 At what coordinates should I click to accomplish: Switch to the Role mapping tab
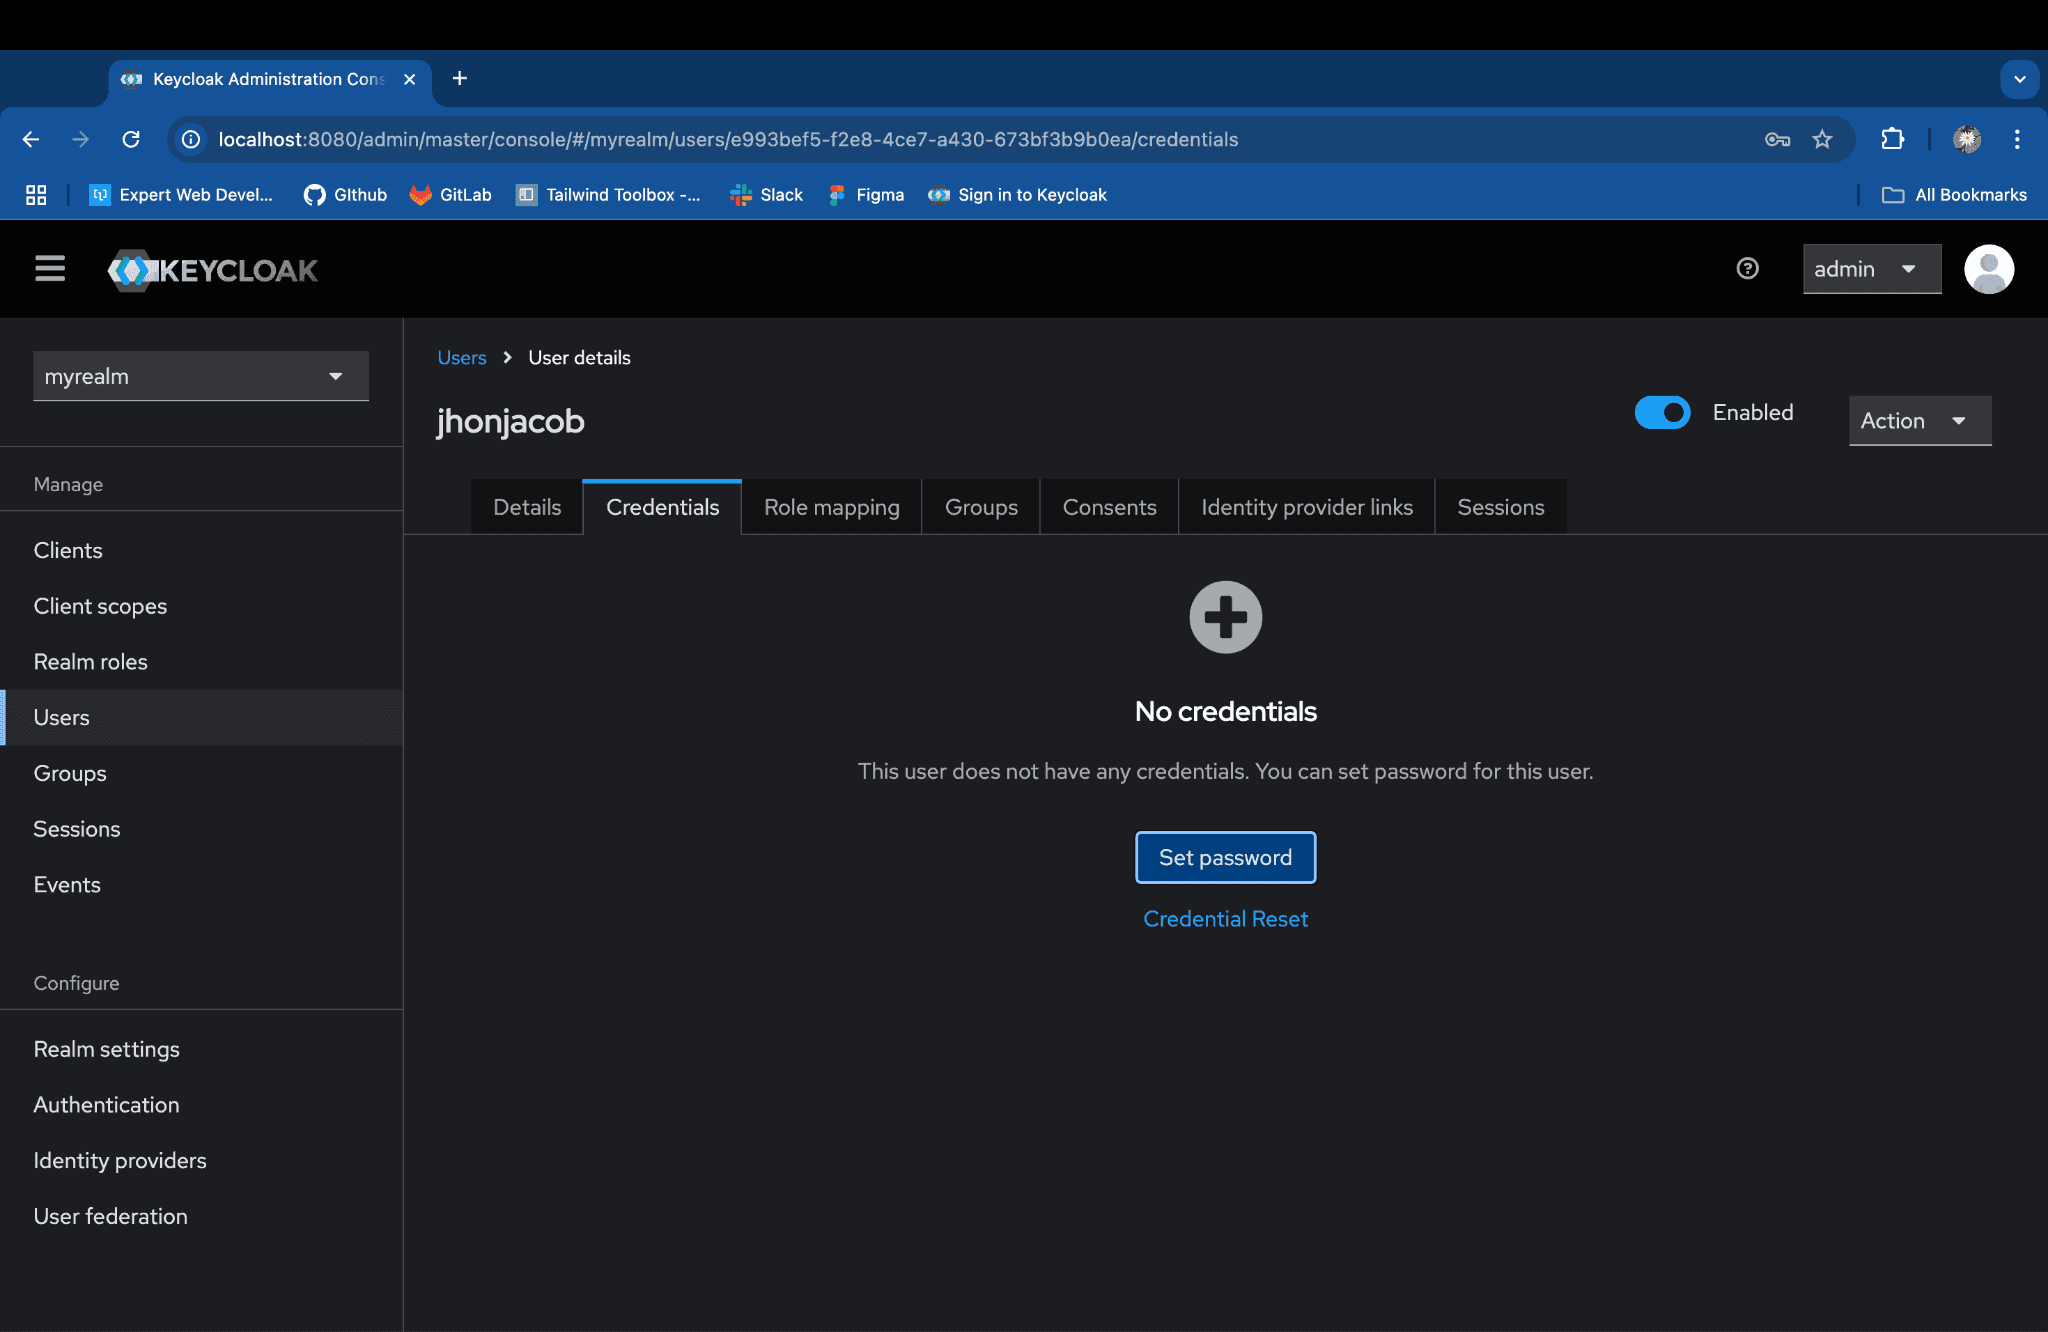point(831,507)
